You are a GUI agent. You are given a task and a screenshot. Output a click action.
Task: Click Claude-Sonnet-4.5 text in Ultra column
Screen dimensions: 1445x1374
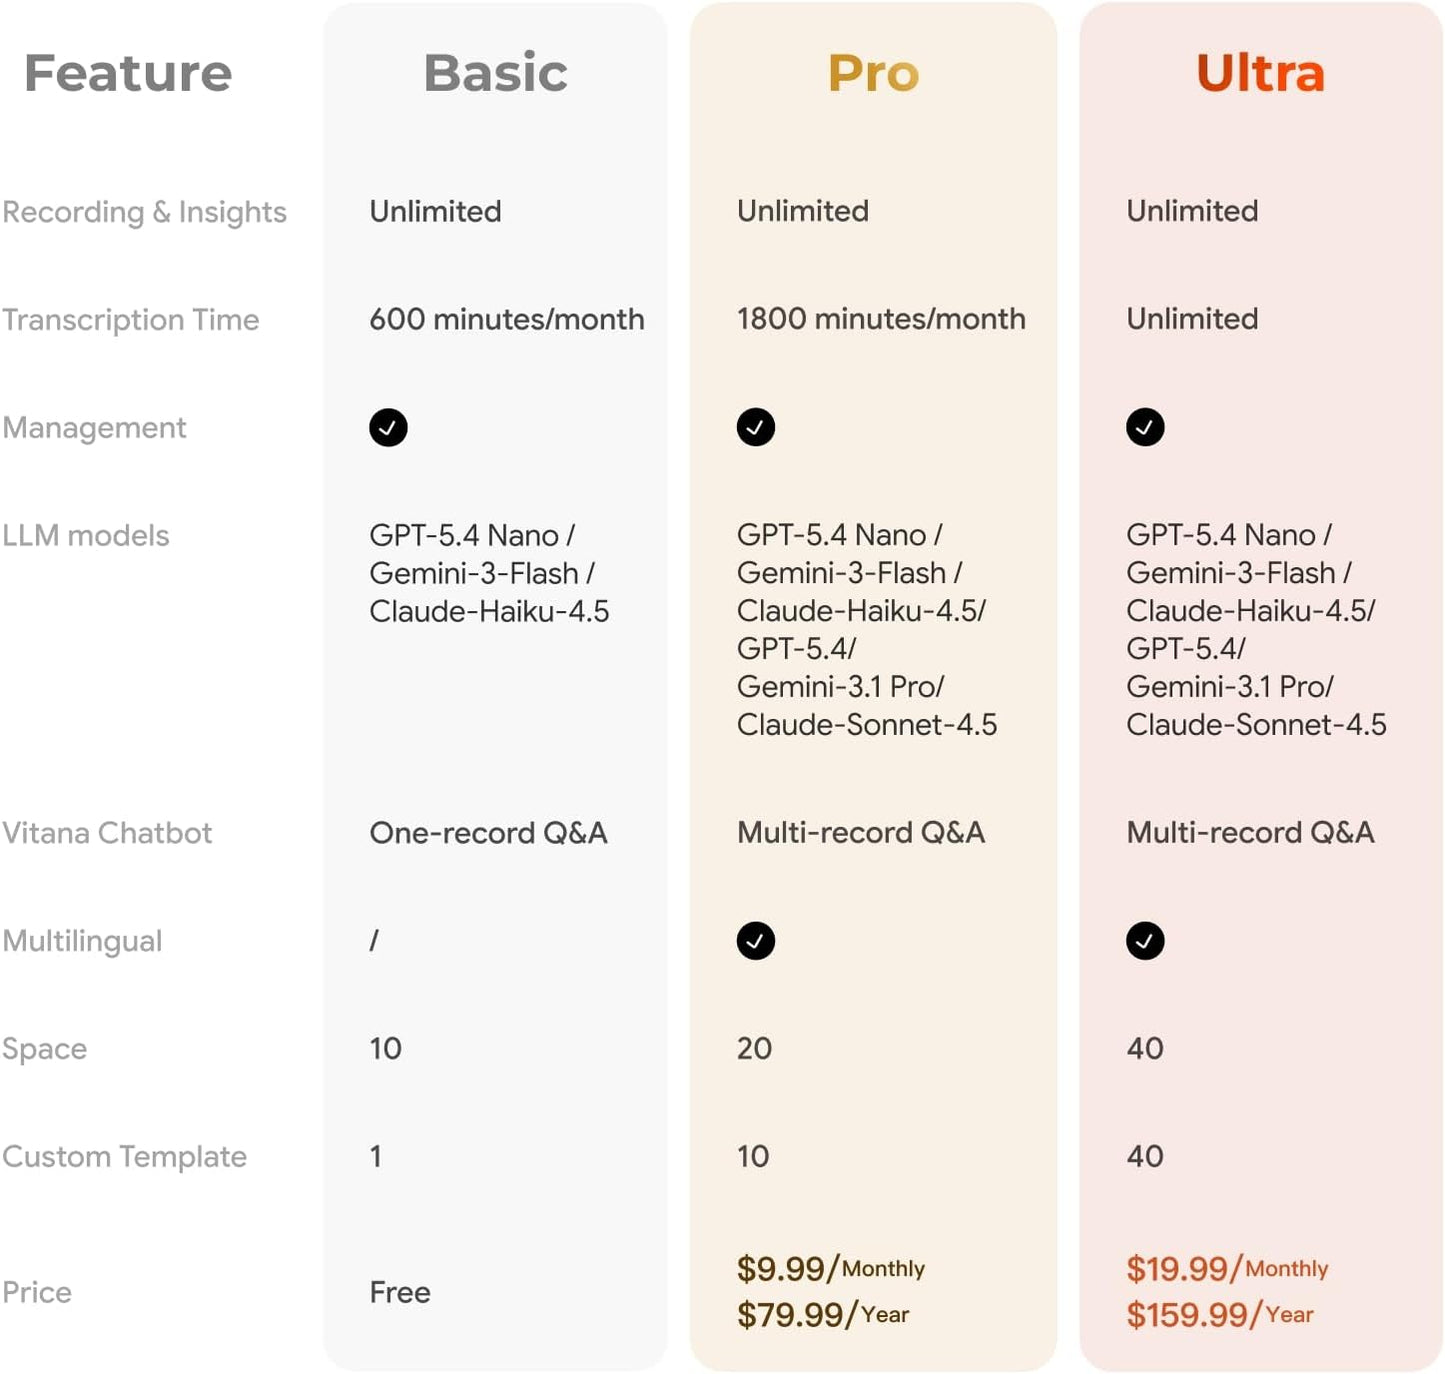click(x=1256, y=725)
